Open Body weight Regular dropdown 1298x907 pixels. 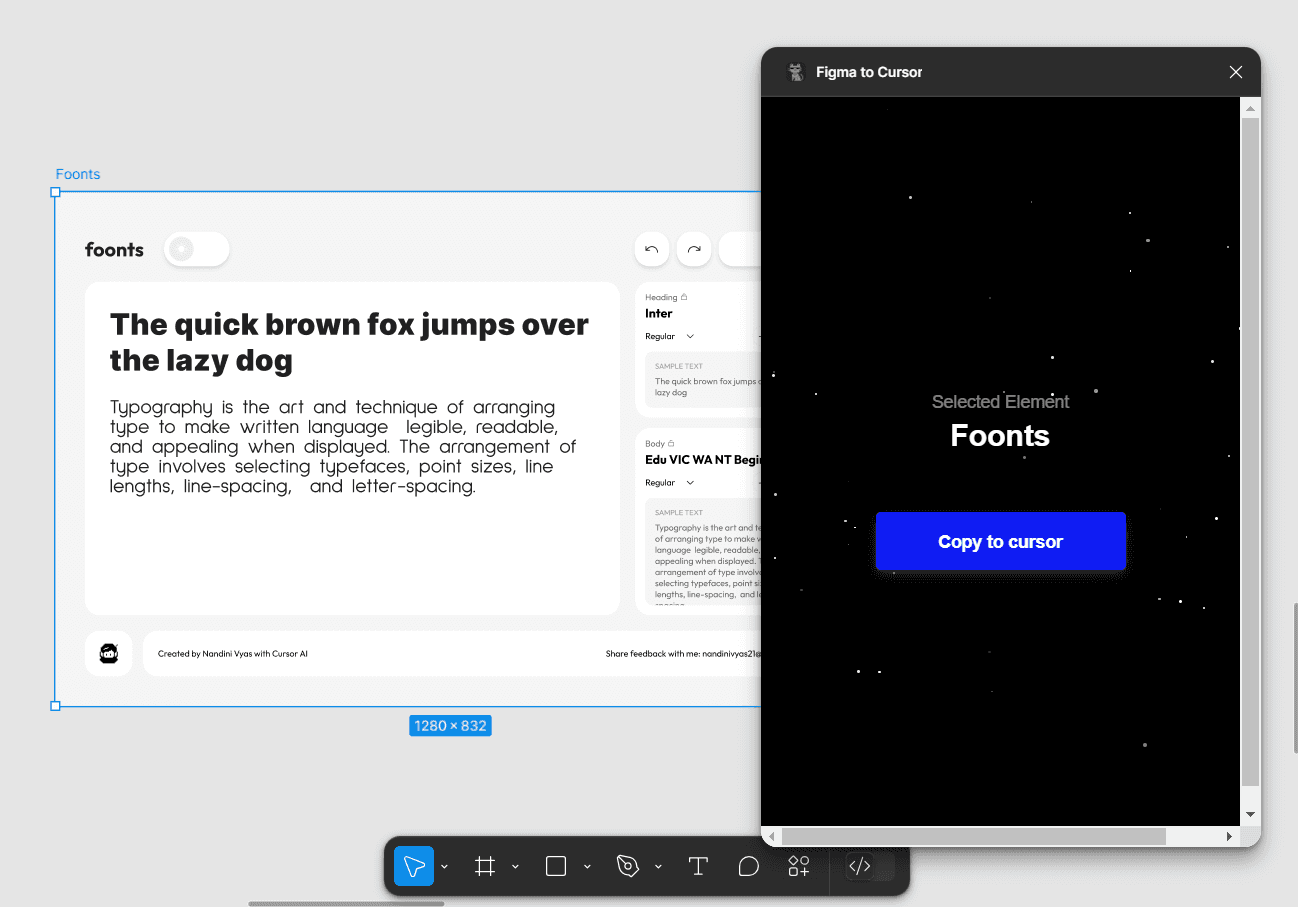(669, 482)
